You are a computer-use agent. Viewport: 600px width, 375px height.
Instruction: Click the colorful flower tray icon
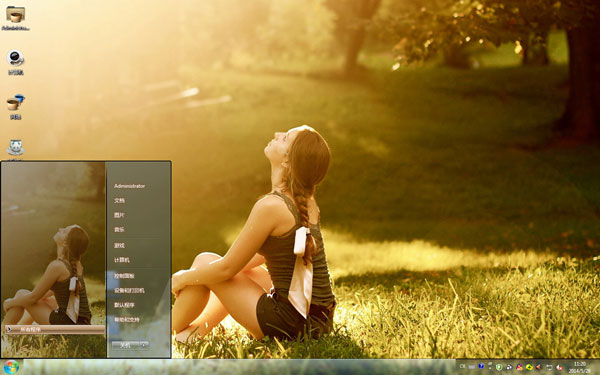[520, 367]
